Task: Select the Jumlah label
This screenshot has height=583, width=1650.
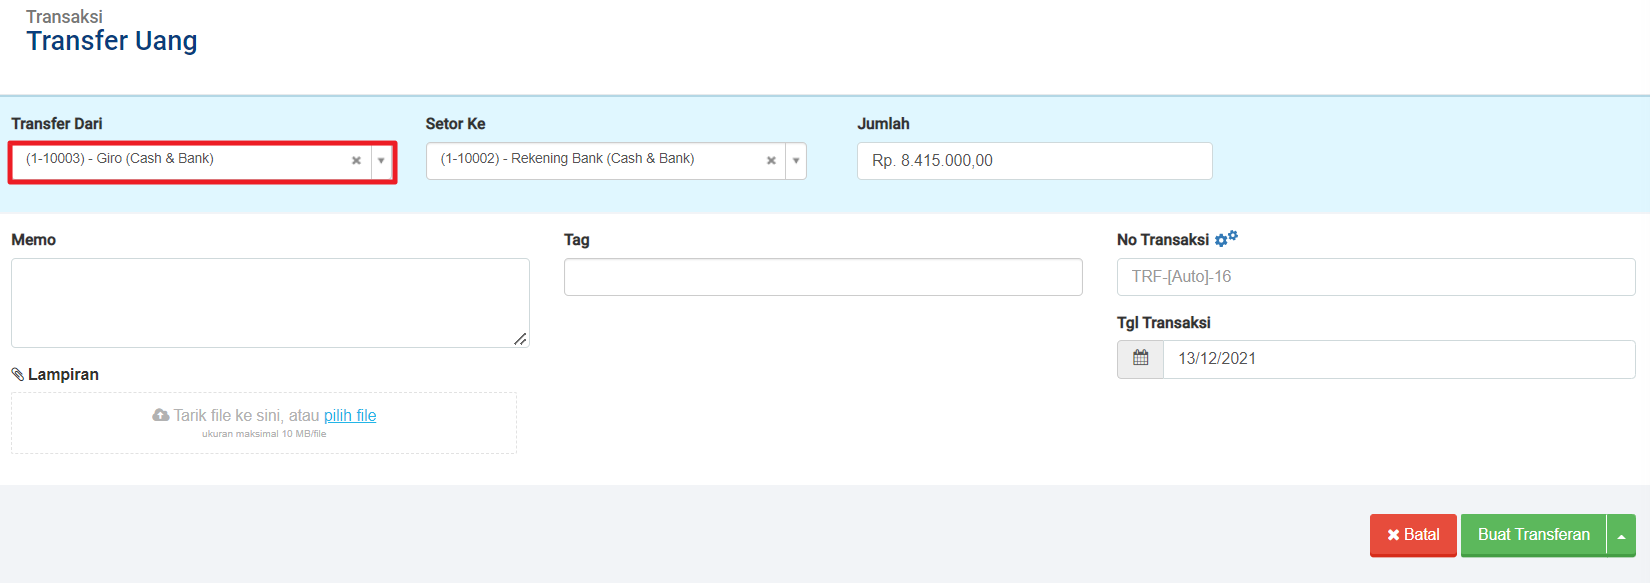Action: (883, 124)
